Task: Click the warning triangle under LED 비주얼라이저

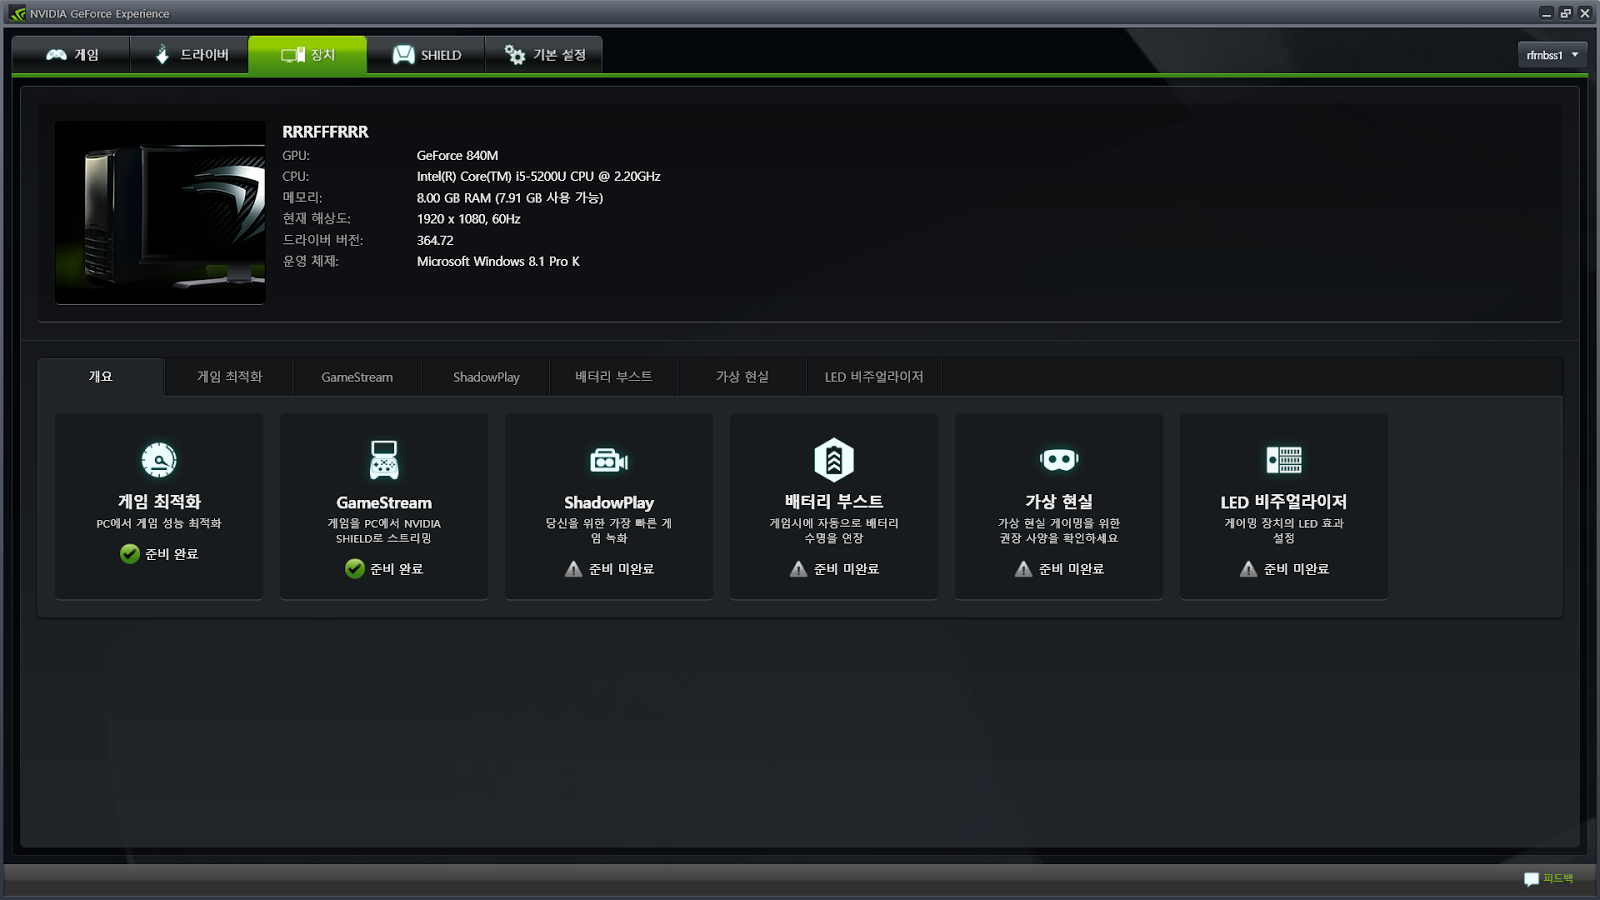Action: (1248, 569)
